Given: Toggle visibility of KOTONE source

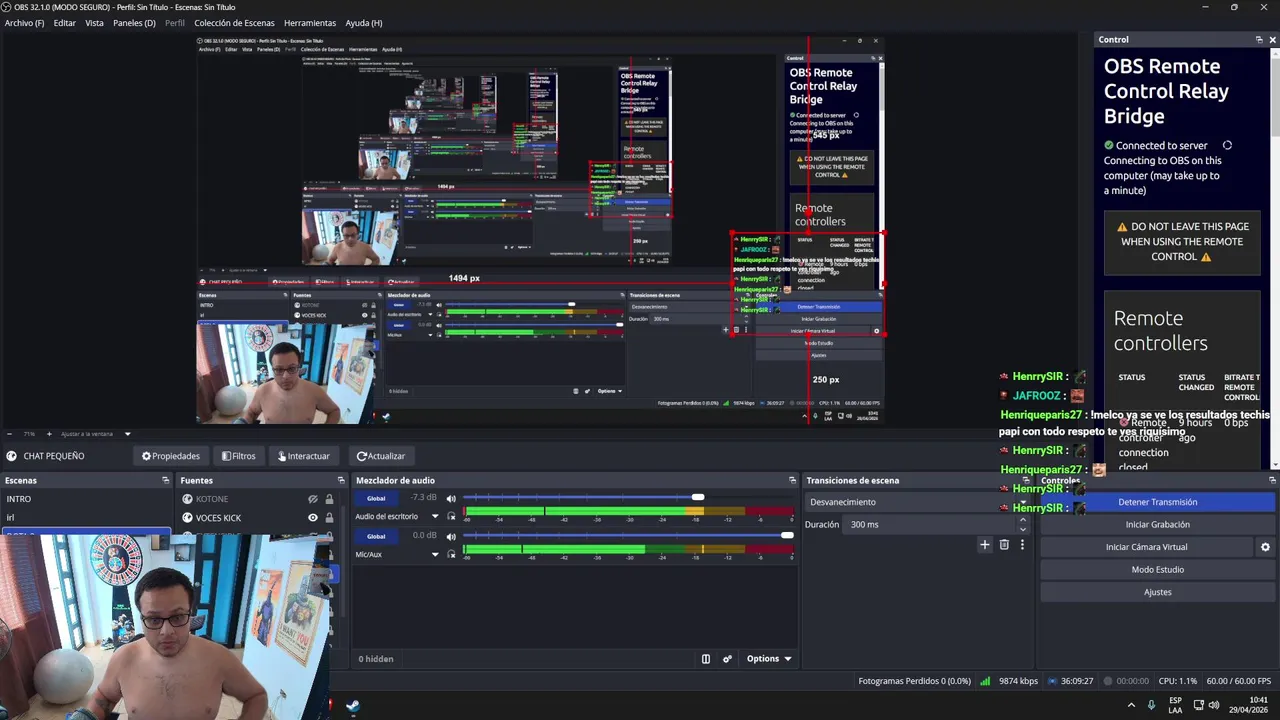Looking at the screenshot, I should [313, 499].
